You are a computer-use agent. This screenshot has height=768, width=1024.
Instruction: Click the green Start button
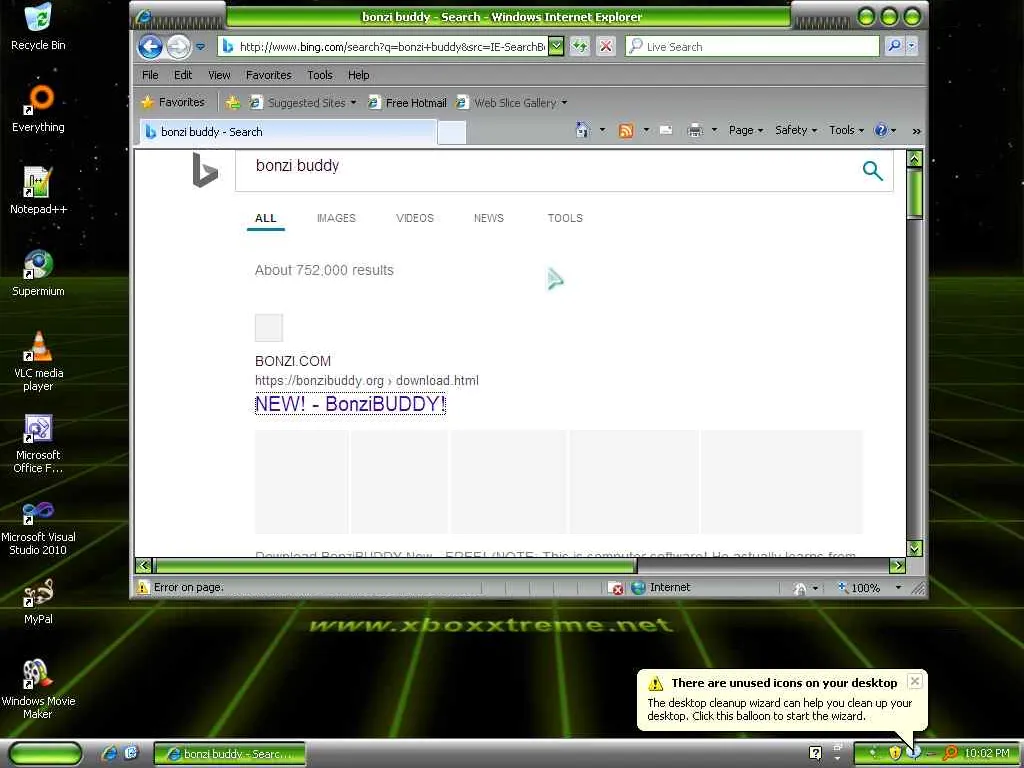(x=46, y=753)
